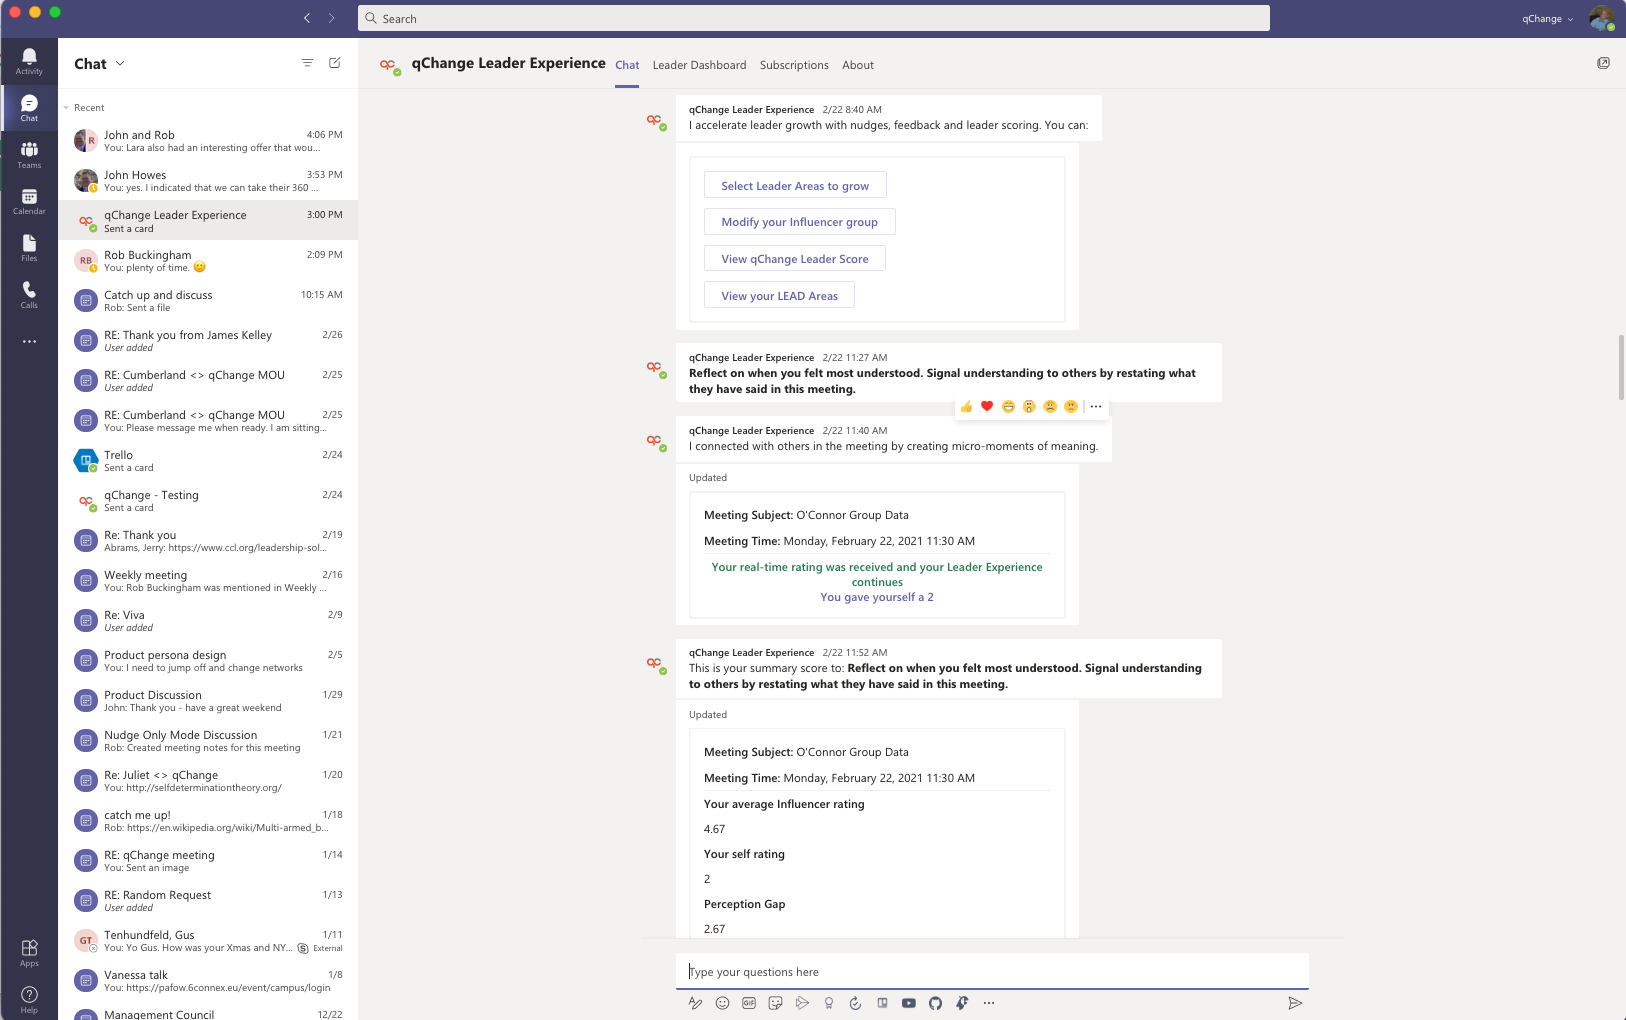Open the Product persona design chat
The image size is (1626, 1020).
(x=208, y=660)
